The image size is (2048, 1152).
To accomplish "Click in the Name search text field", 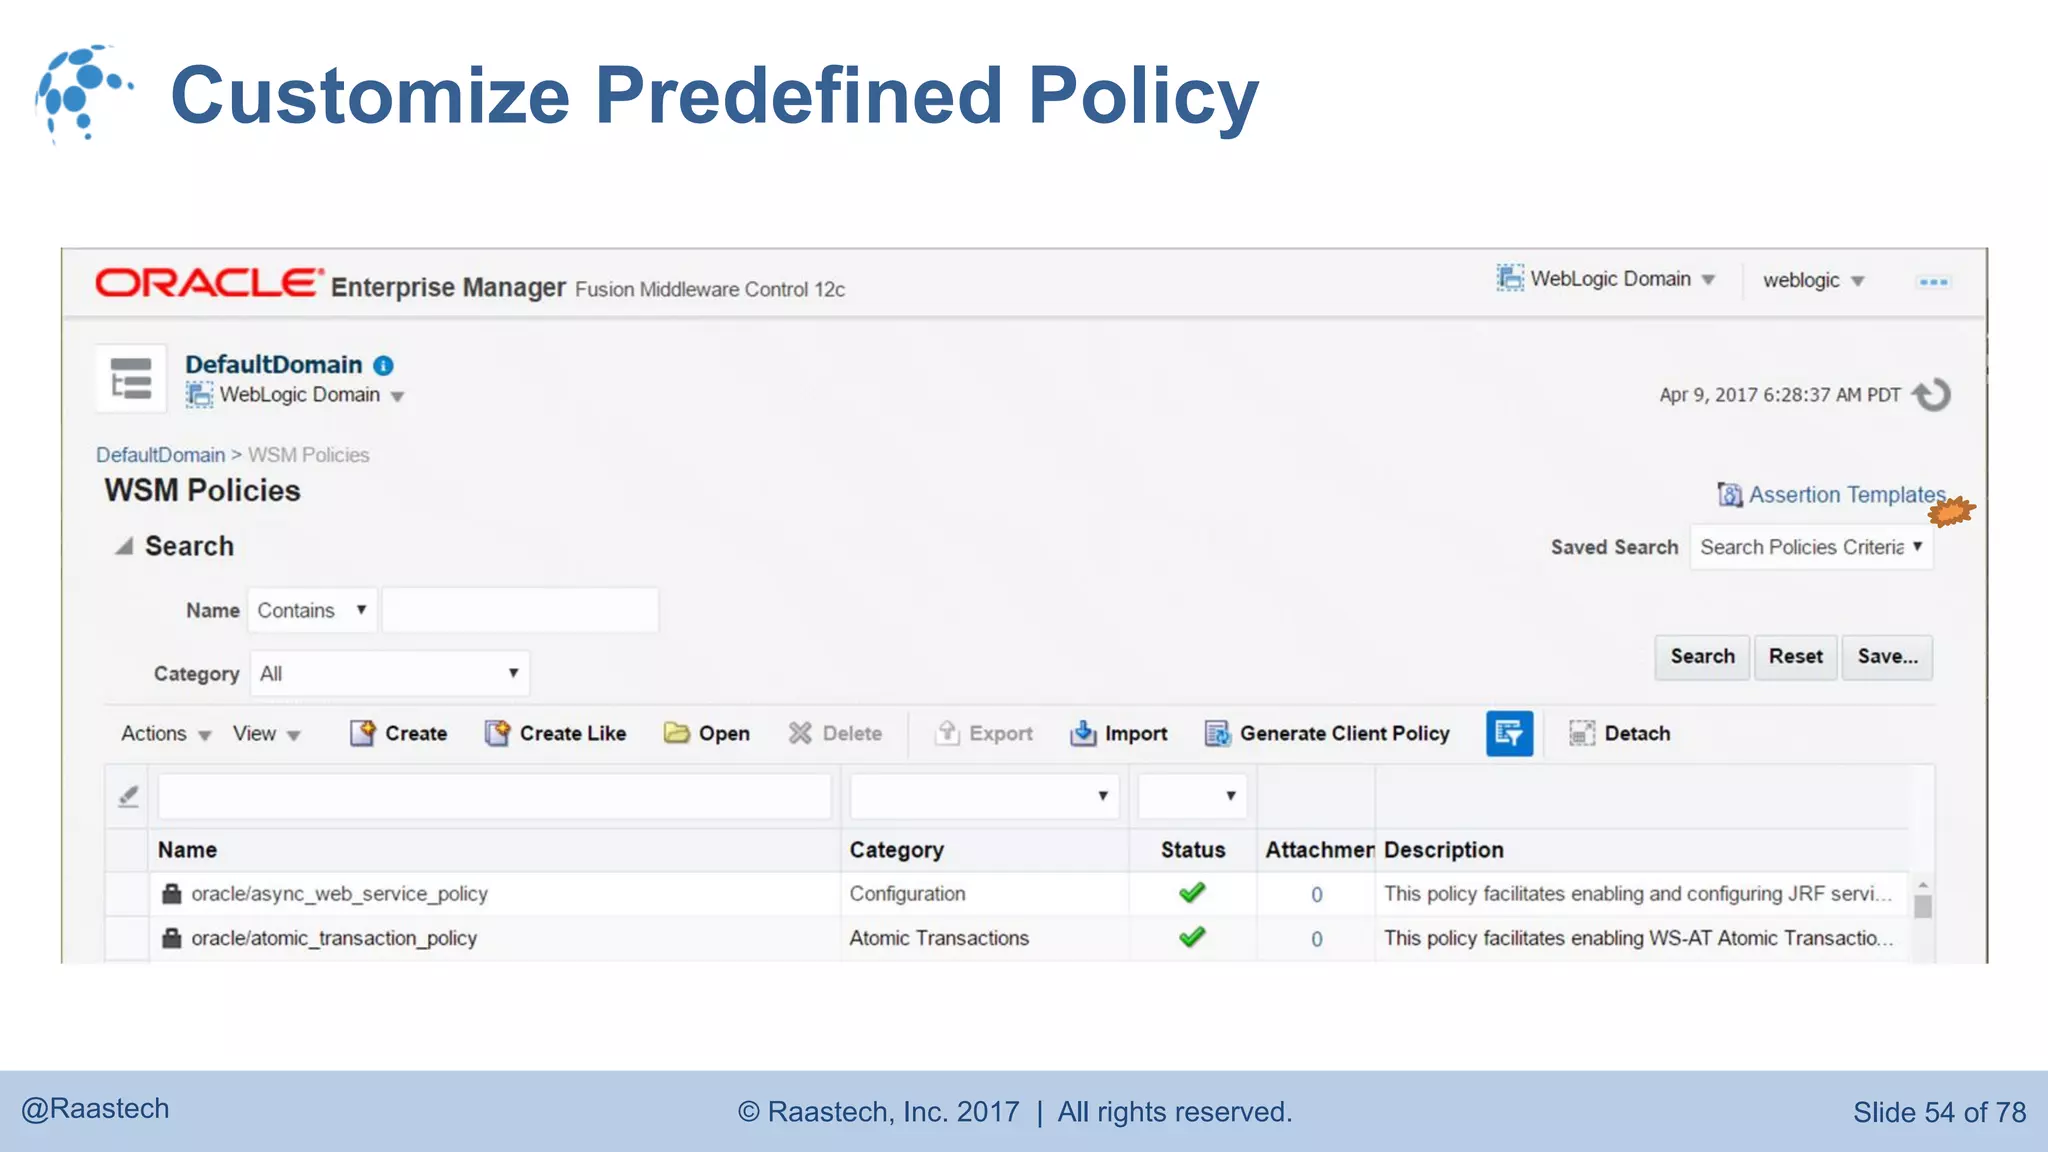I will [x=520, y=610].
